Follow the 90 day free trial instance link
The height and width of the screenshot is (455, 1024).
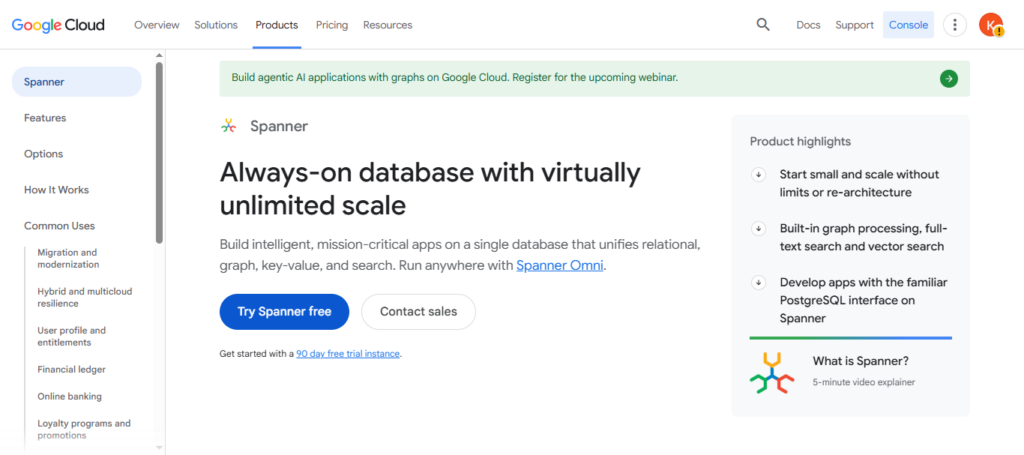click(347, 353)
